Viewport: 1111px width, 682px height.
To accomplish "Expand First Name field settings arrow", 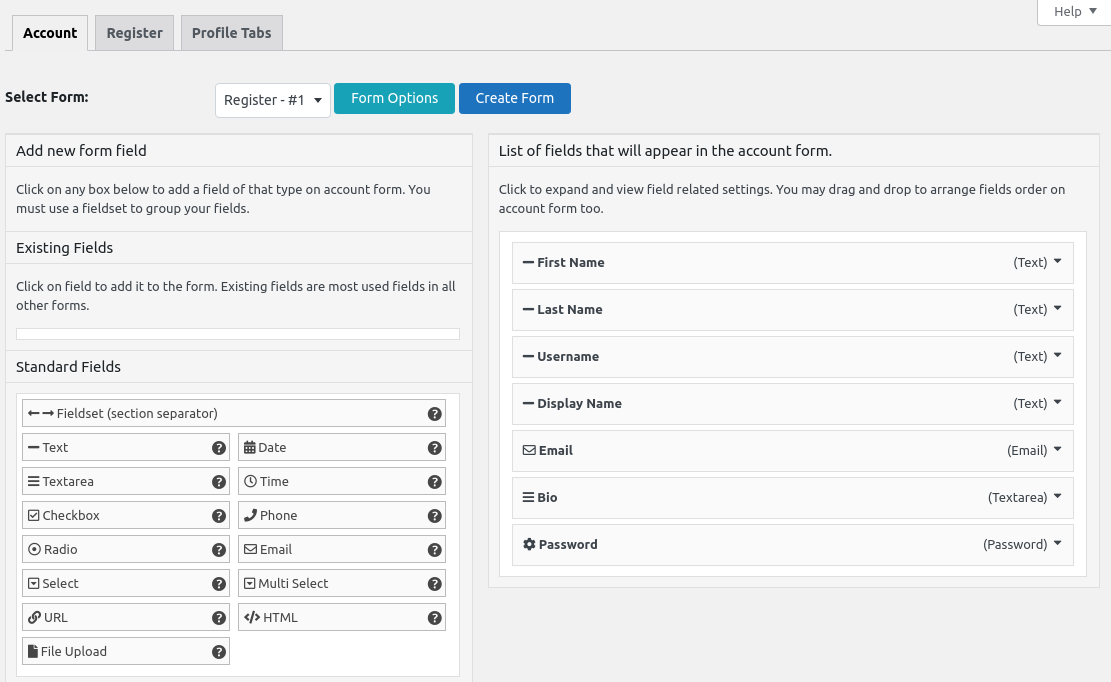I will [1057, 261].
